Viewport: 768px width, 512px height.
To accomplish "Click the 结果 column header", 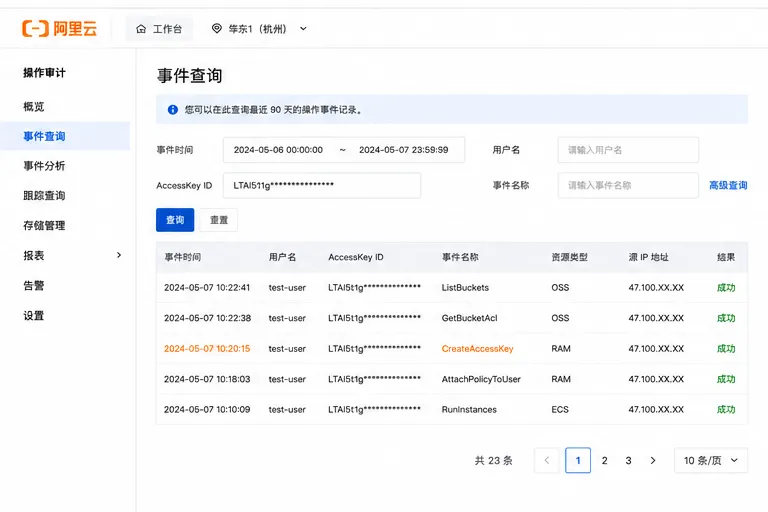I will (726, 257).
